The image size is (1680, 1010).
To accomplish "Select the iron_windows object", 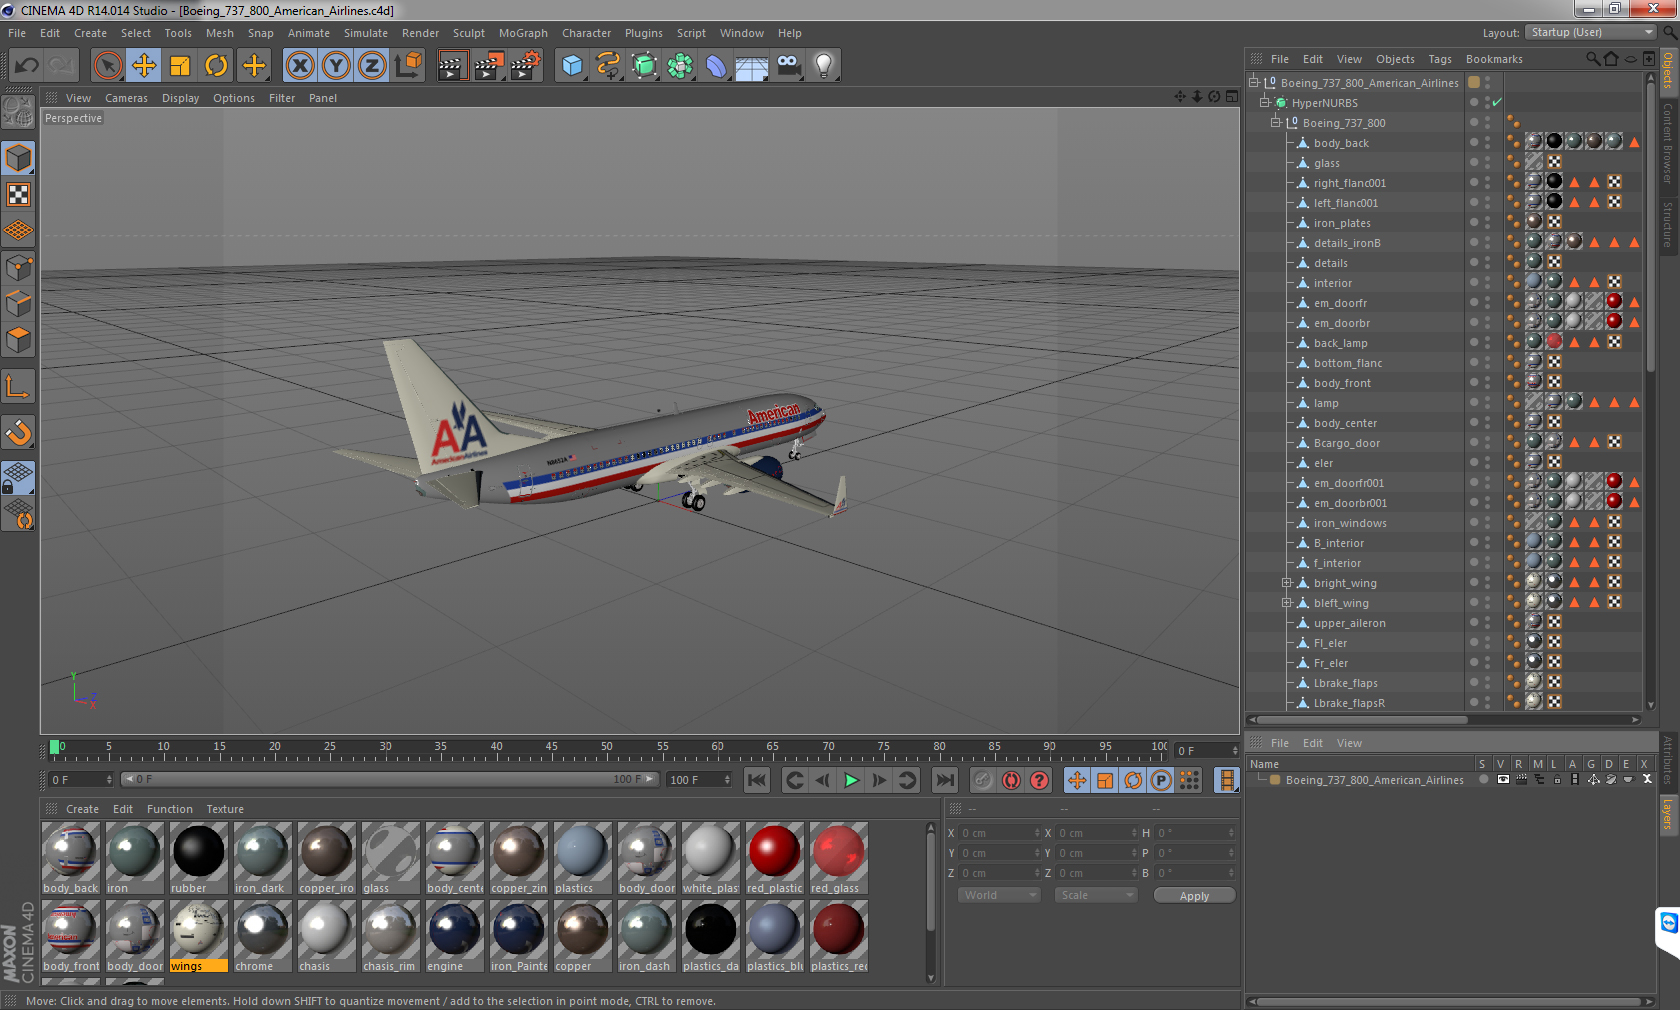I will tap(1350, 523).
